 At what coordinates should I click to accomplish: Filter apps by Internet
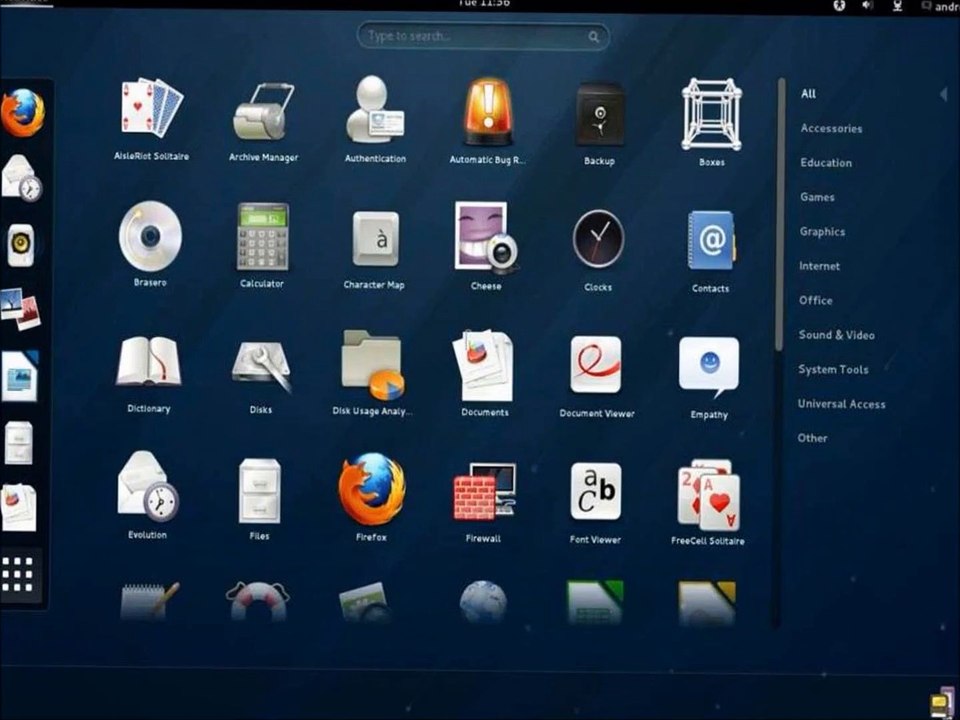point(819,266)
